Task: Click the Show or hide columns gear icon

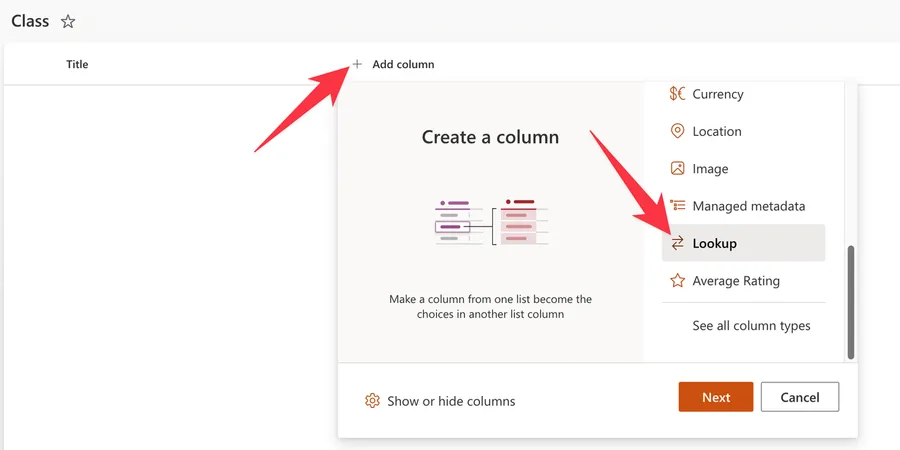Action: pyautogui.click(x=372, y=401)
